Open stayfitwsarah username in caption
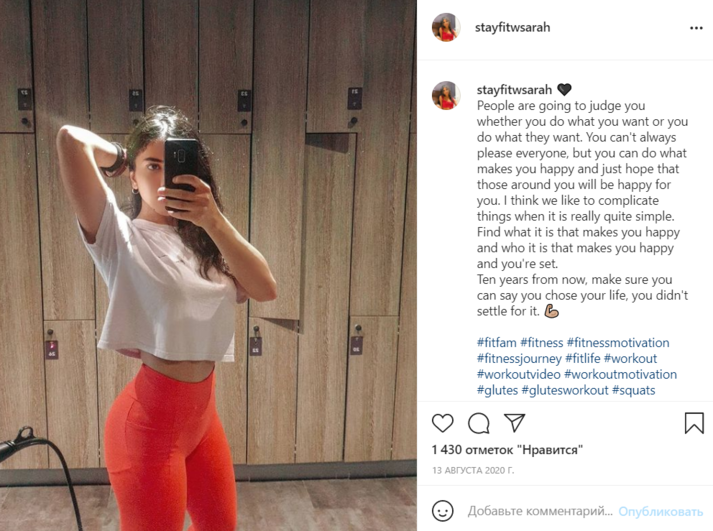Screen dimensions: 713x531 tap(514, 90)
